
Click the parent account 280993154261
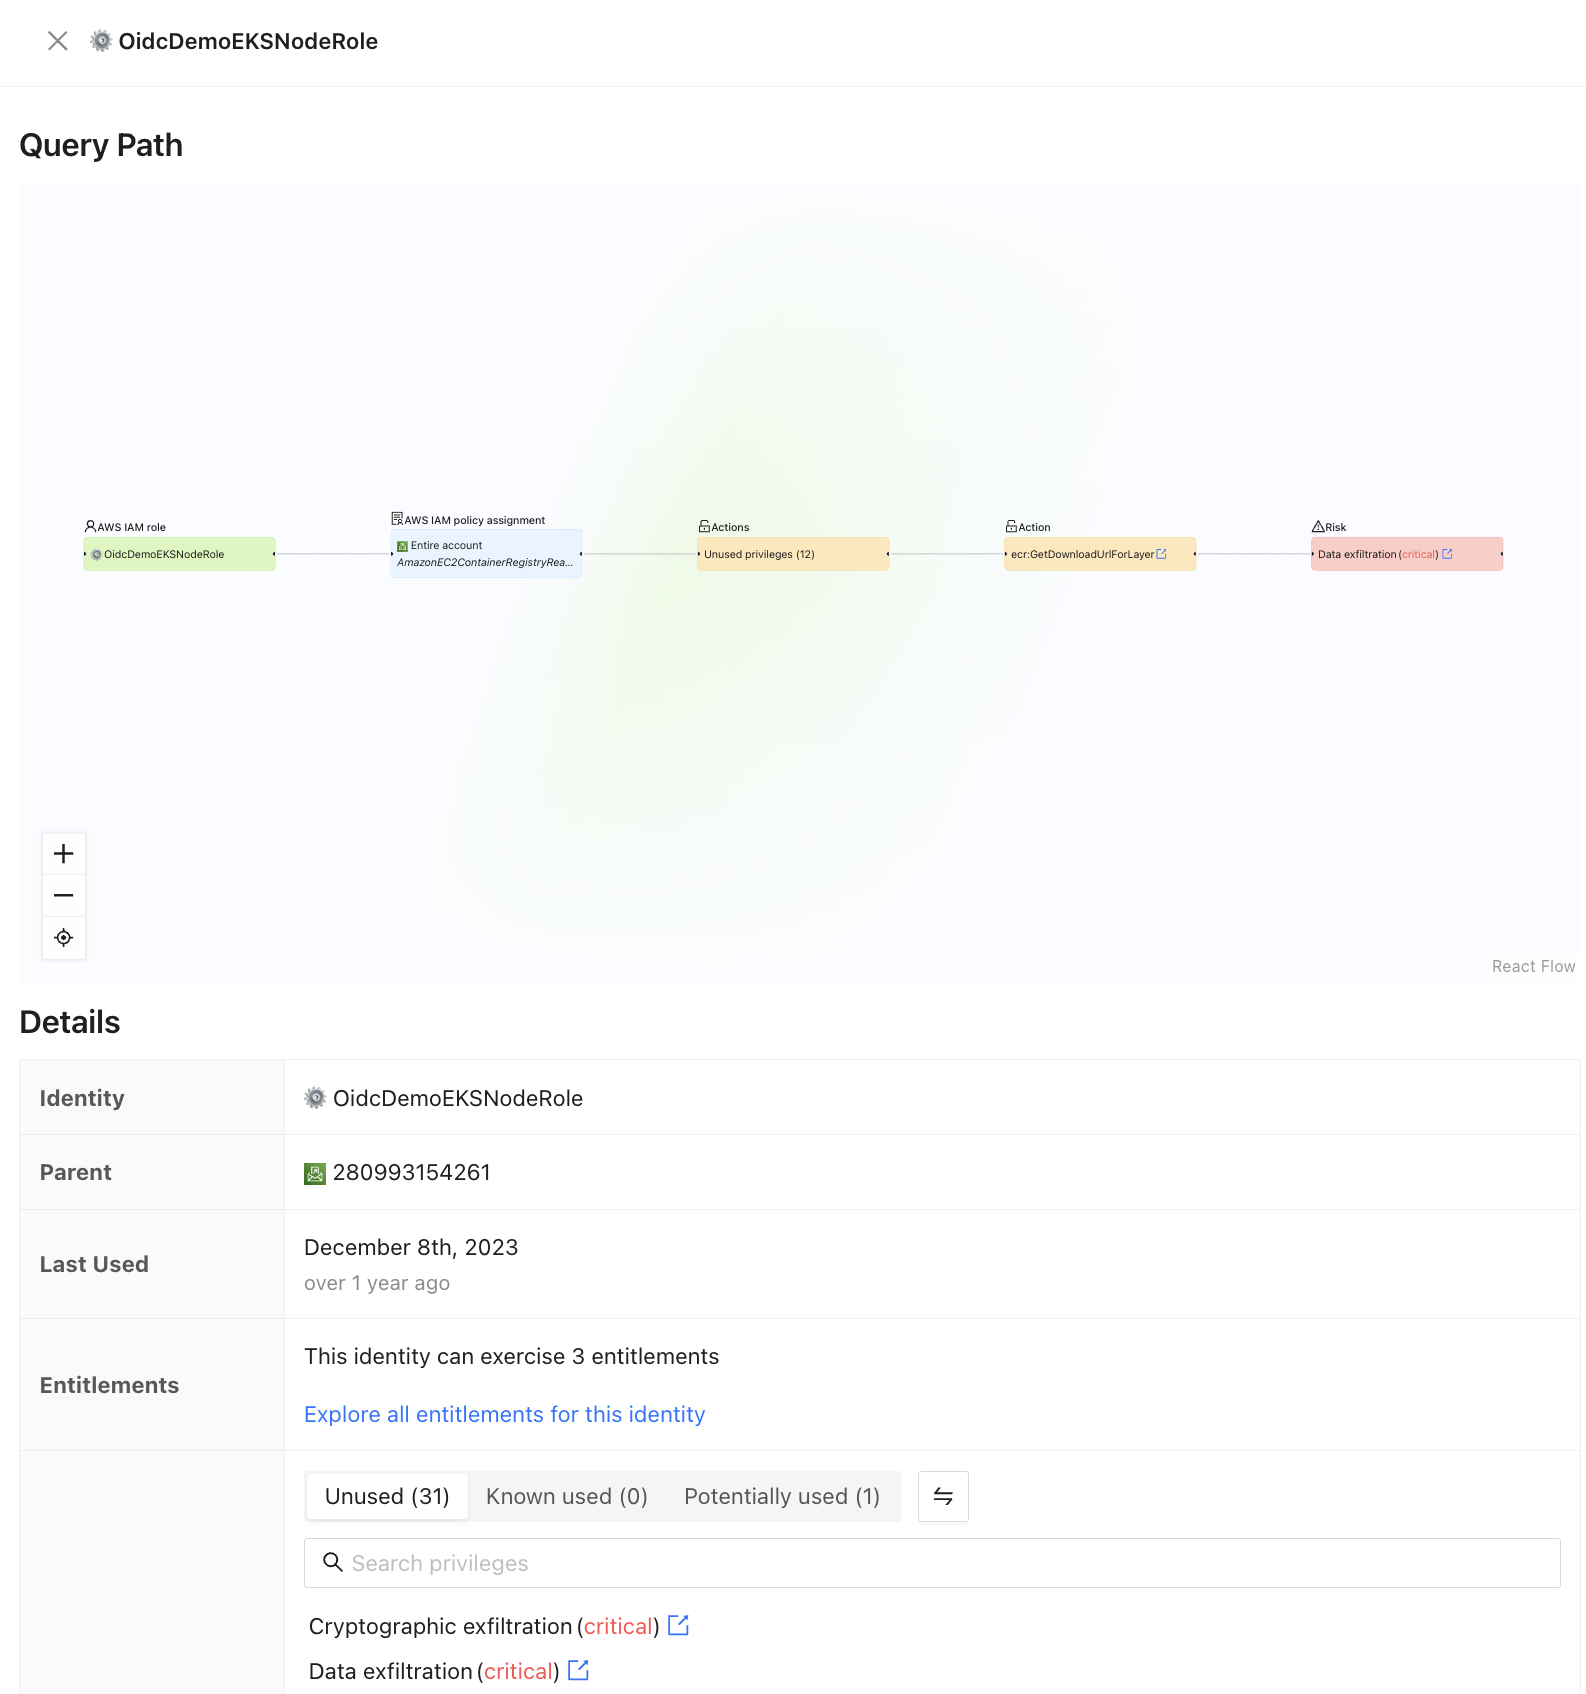(411, 1172)
